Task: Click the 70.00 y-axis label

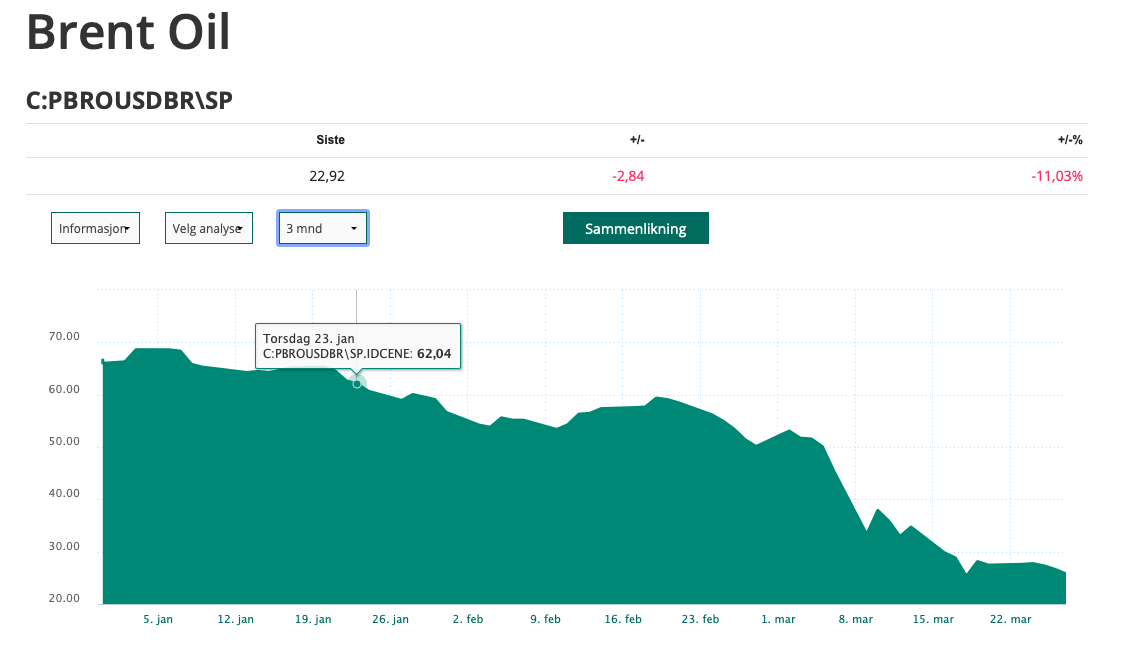Action: pos(64,337)
